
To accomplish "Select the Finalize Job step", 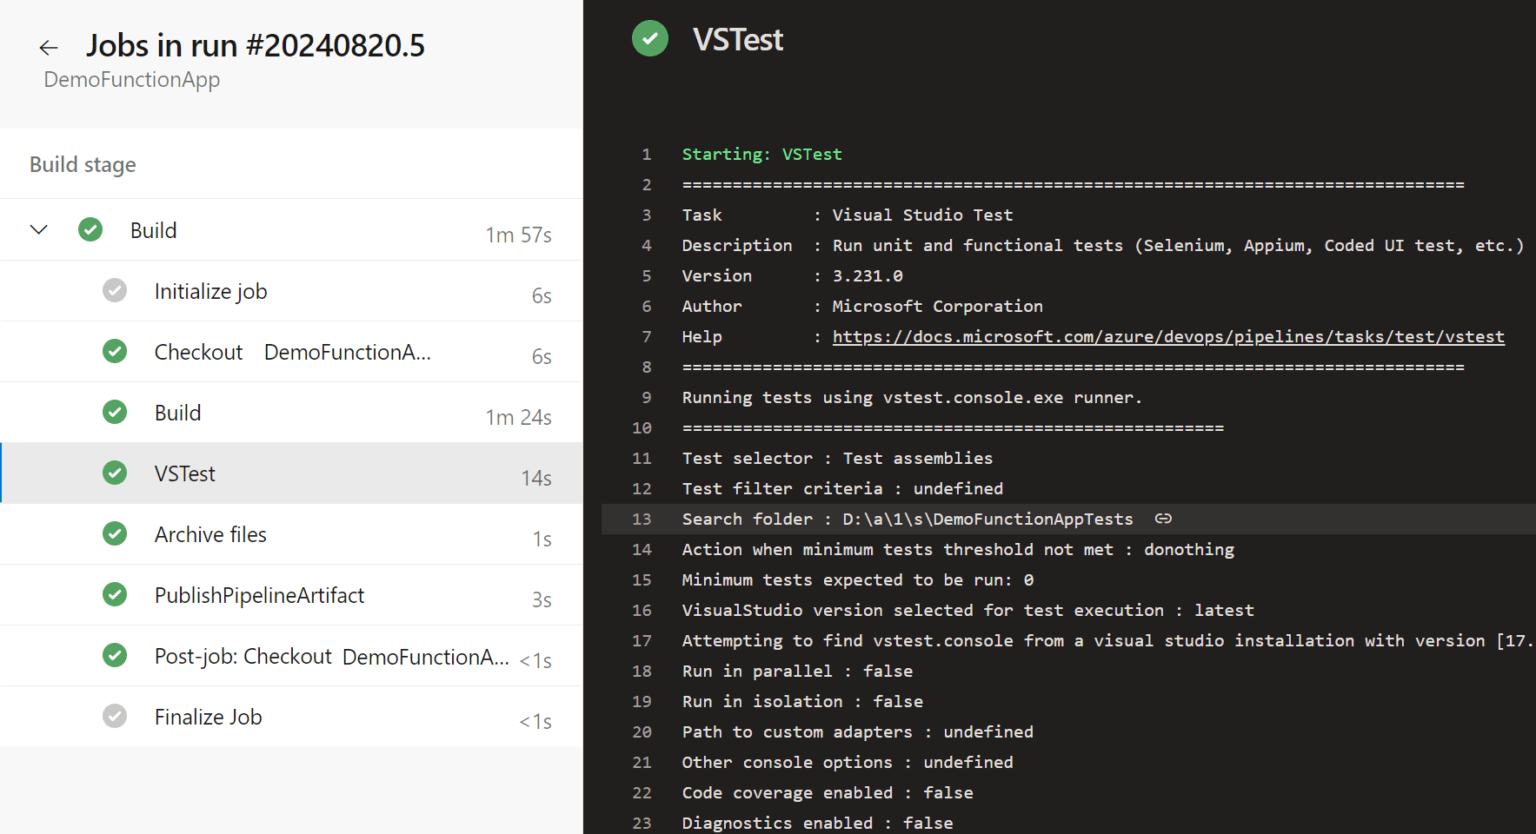I will point(291,717).
